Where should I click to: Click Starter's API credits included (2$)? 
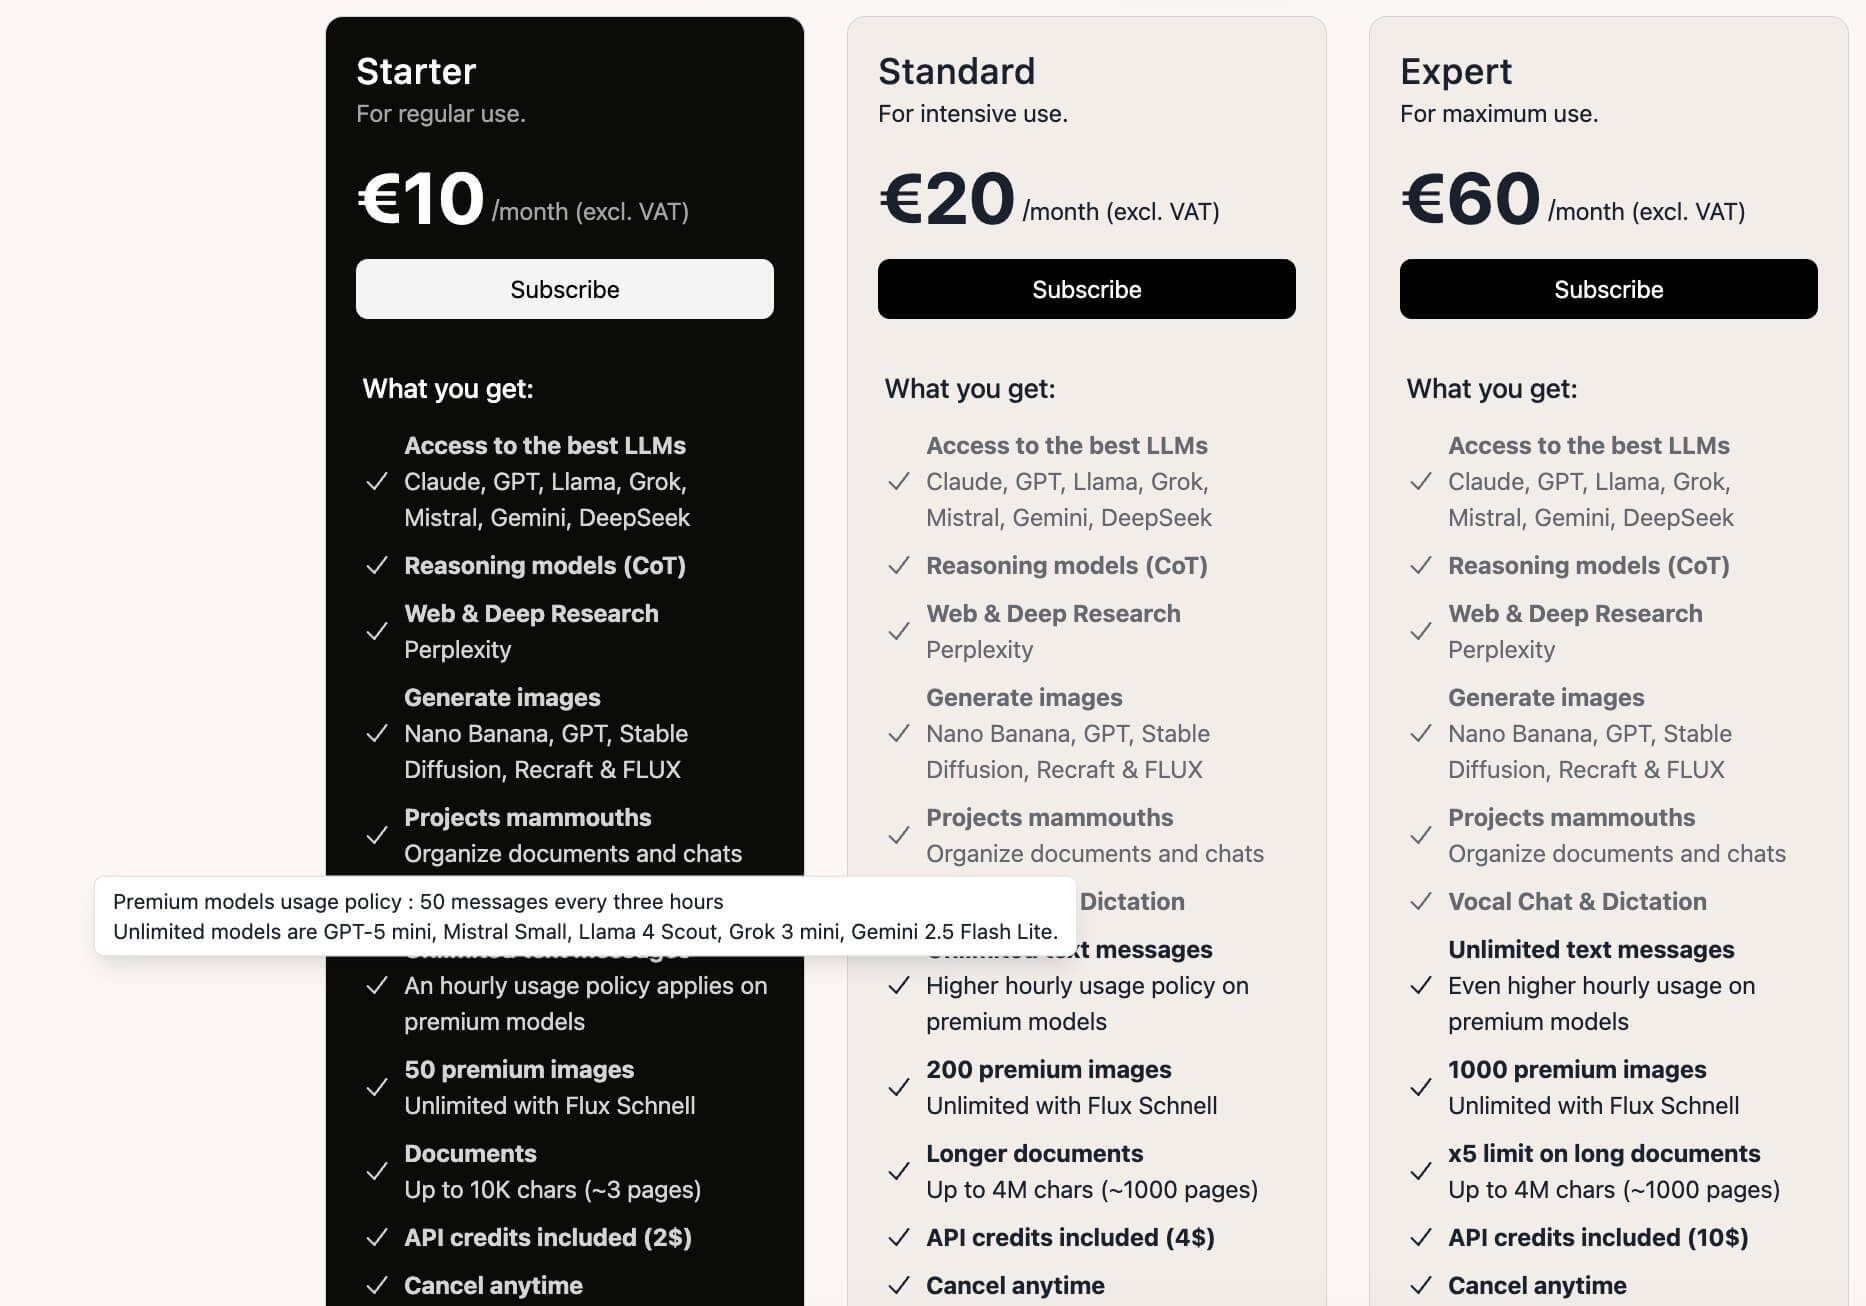[x=548, y=1238]
